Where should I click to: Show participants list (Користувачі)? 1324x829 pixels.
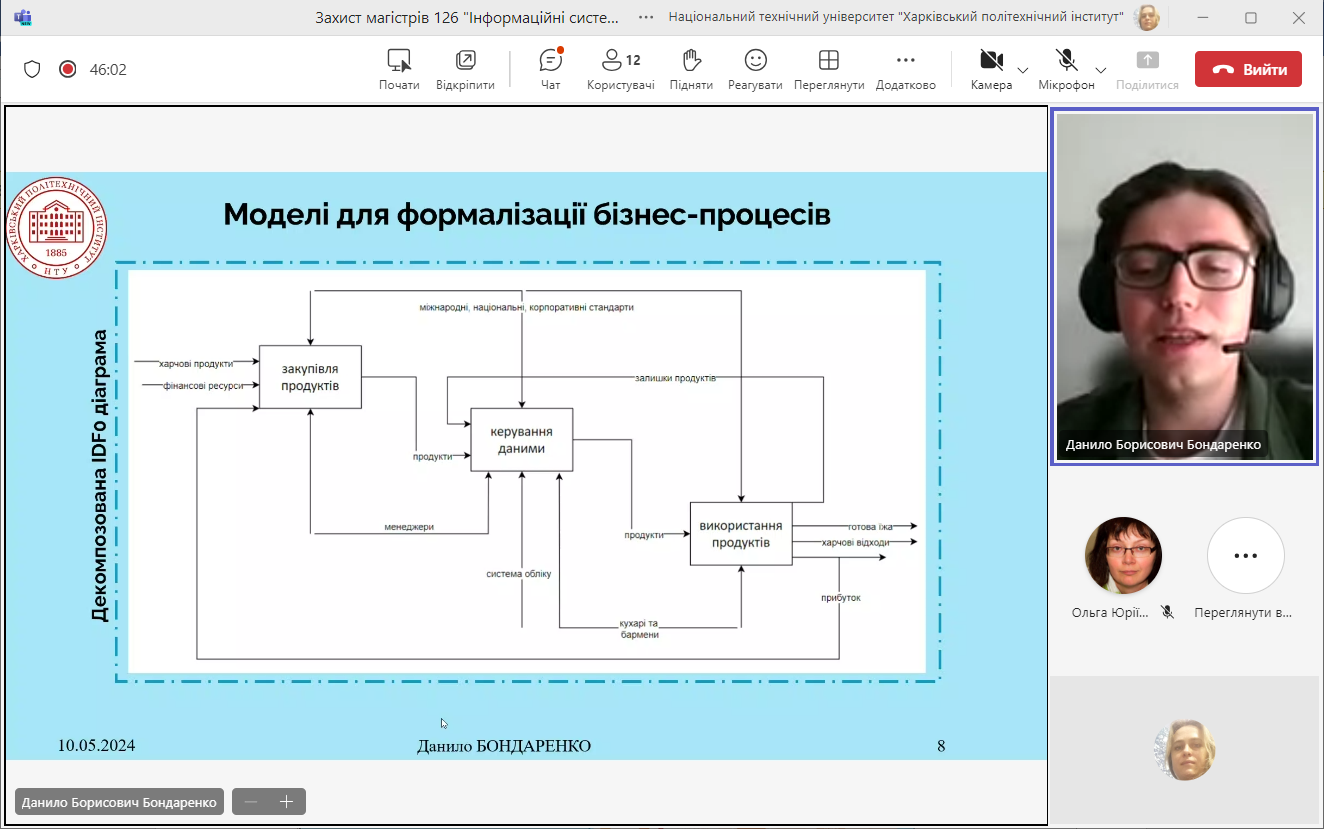(x=620, y=68)
